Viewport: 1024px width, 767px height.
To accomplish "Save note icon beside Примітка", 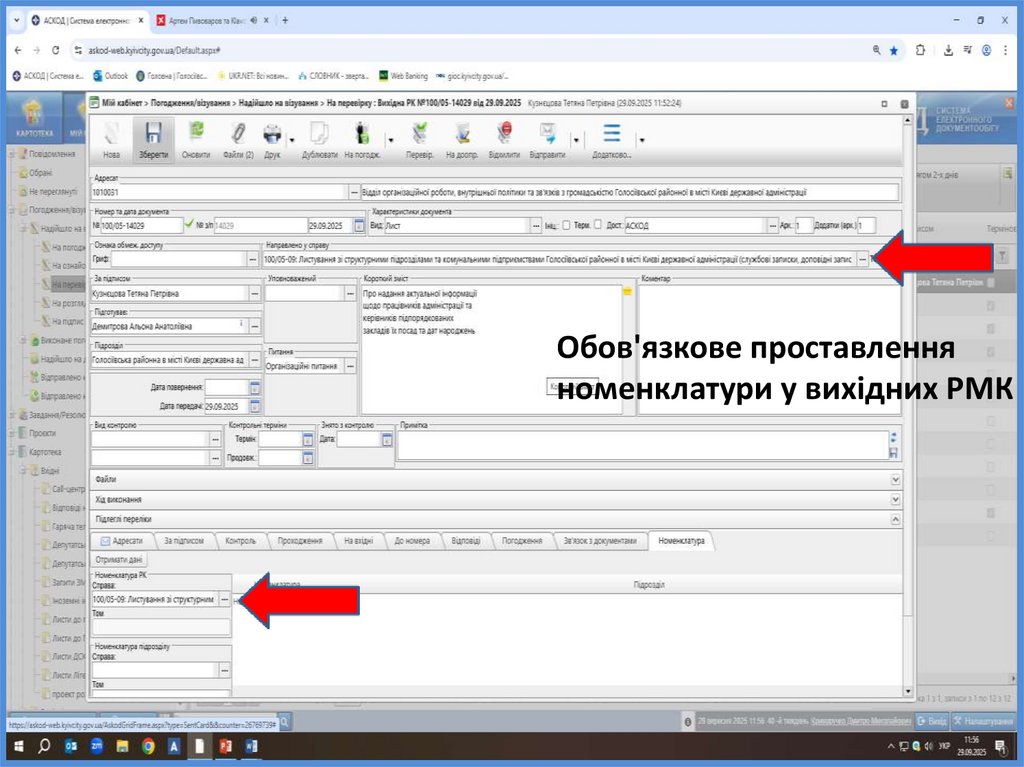I will [x=893, y=453].
